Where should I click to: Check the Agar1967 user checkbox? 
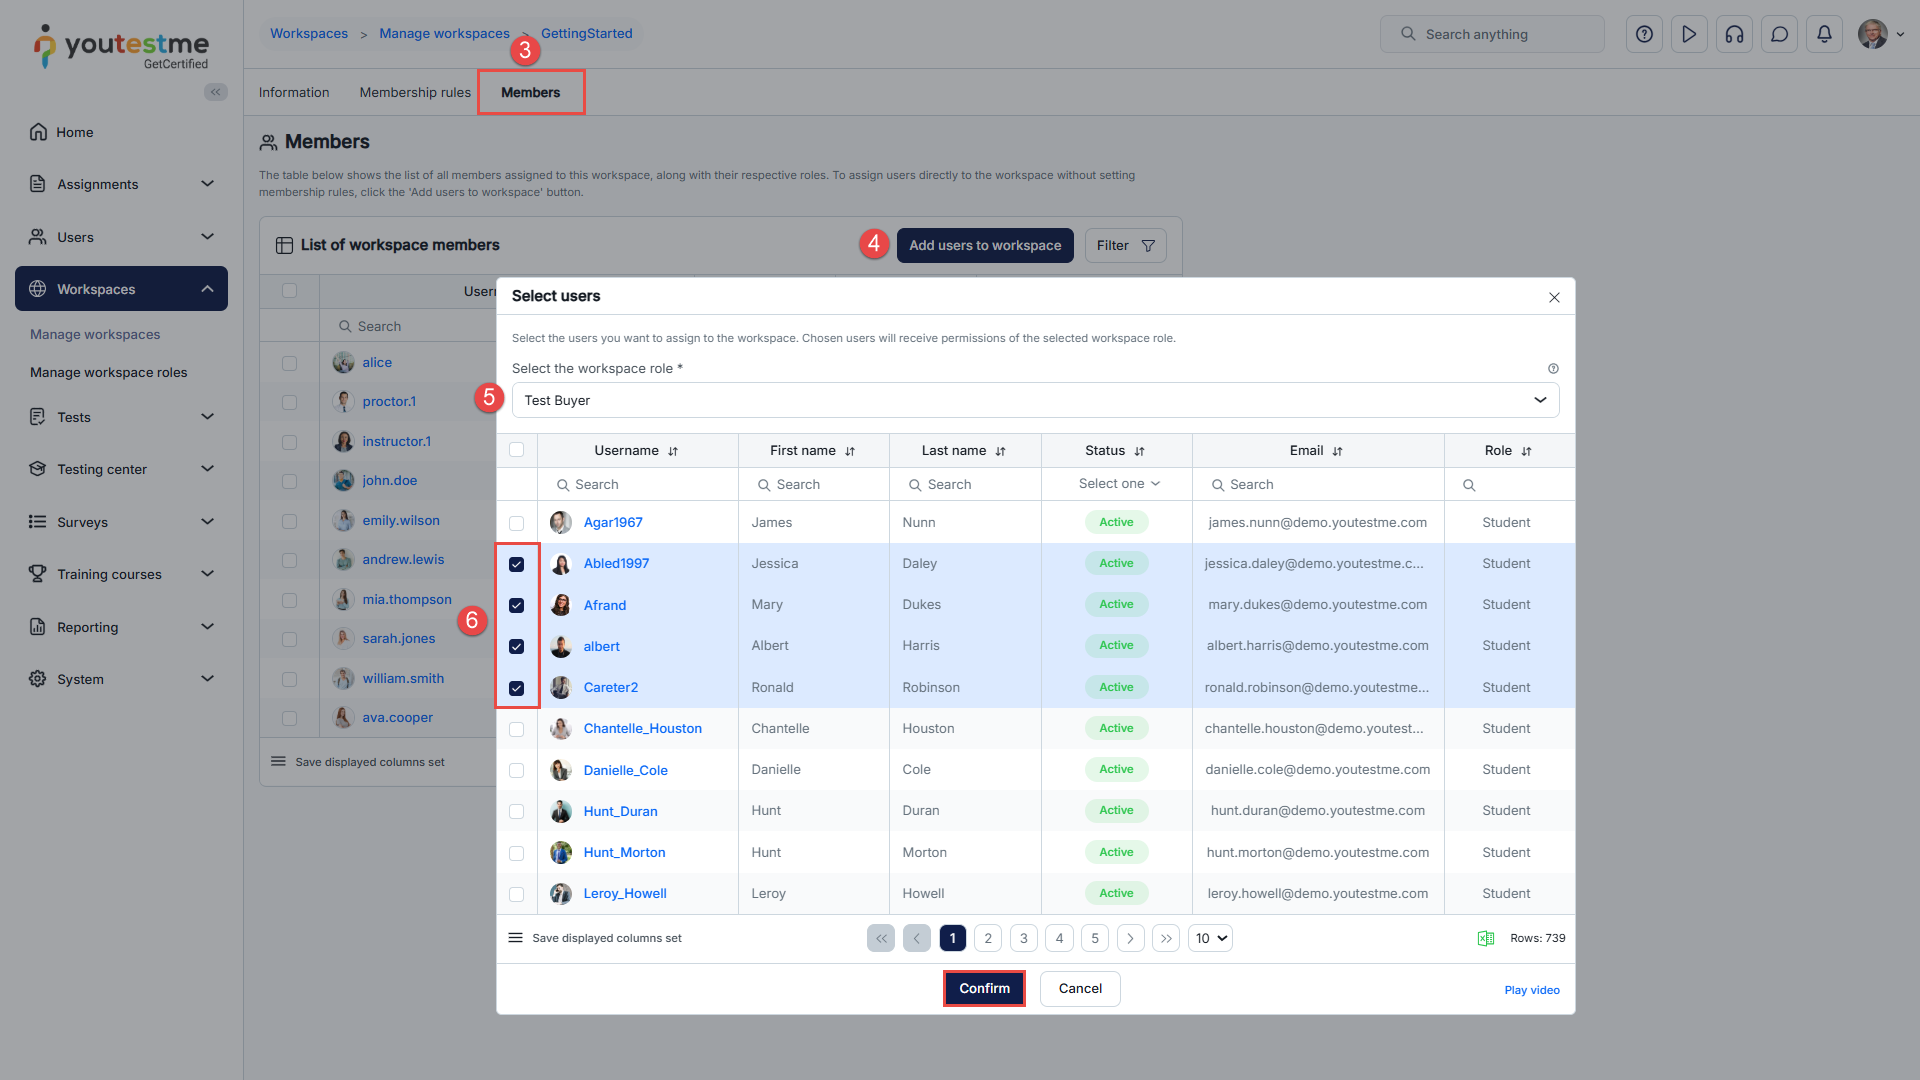pos(516,523)
